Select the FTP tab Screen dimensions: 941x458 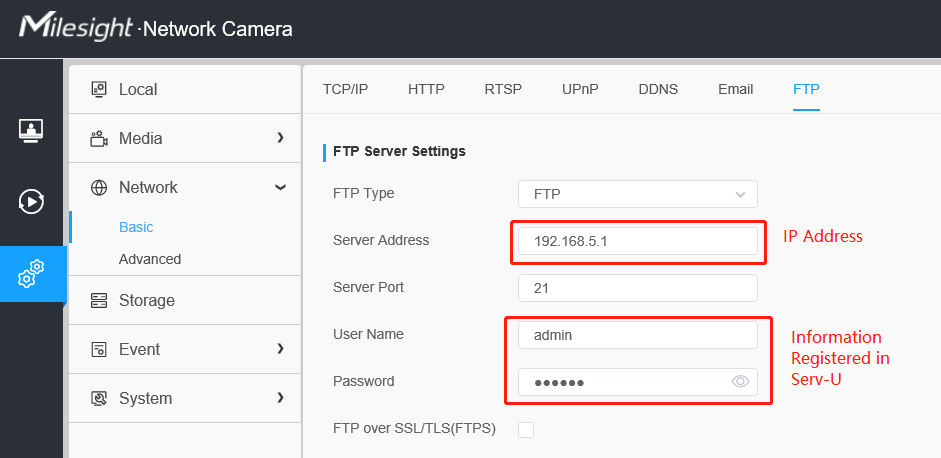(x=806, y=89)
